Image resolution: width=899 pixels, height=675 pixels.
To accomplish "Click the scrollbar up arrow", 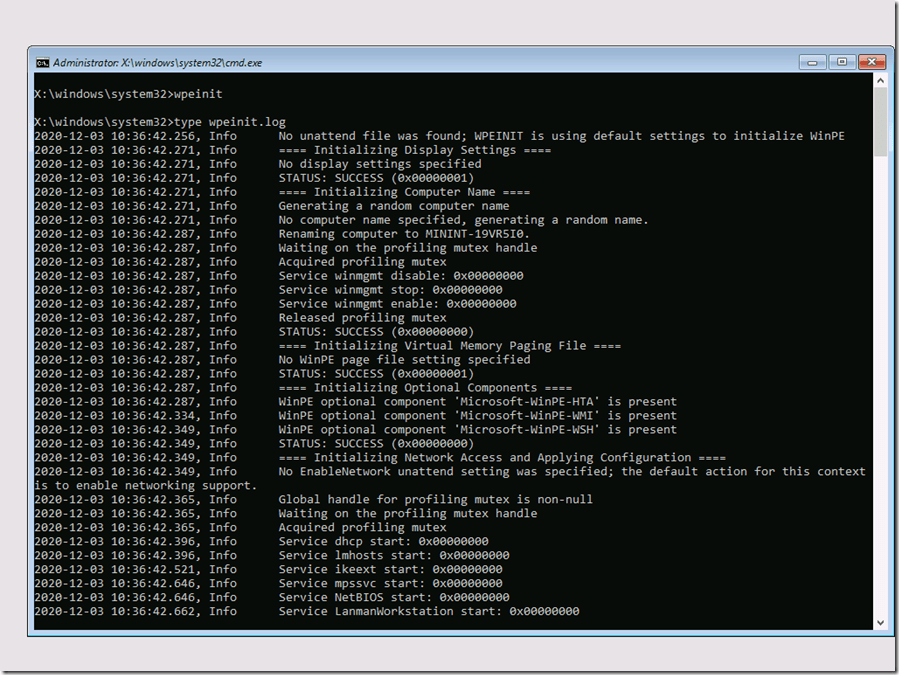I will coord(880,82).
